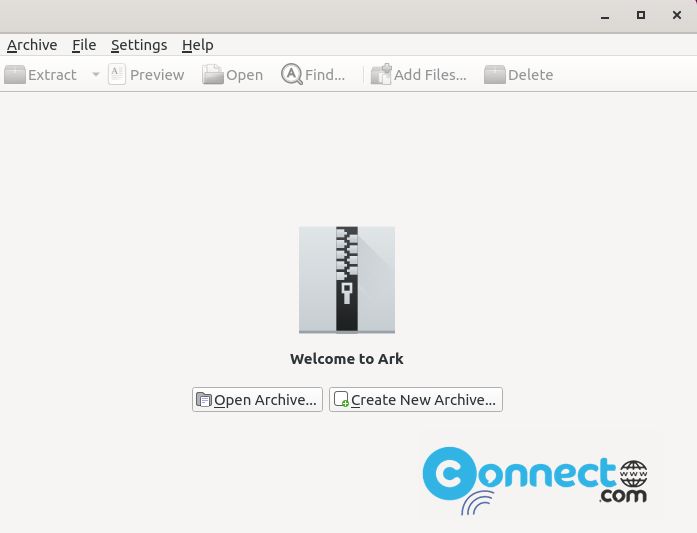Click the Delete toolbar icon
This screenshot has width=697, height=533.
[x=494, y=75]
